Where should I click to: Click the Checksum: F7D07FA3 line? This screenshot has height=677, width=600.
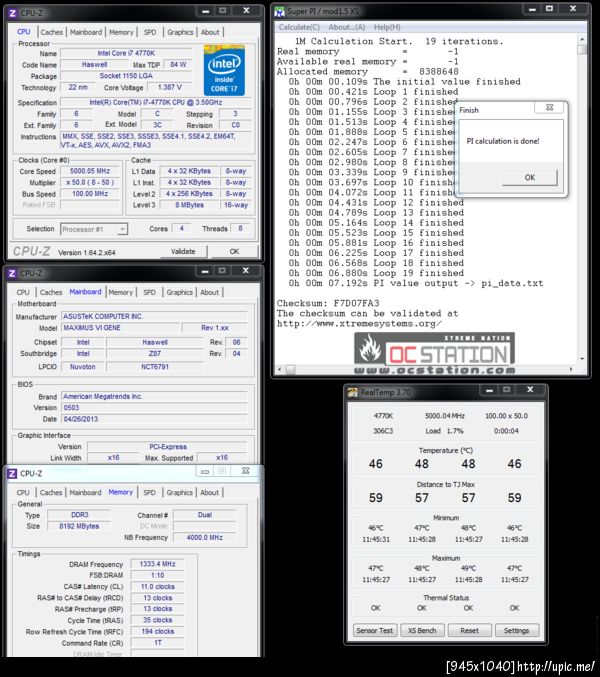click(x=328, y=303)
